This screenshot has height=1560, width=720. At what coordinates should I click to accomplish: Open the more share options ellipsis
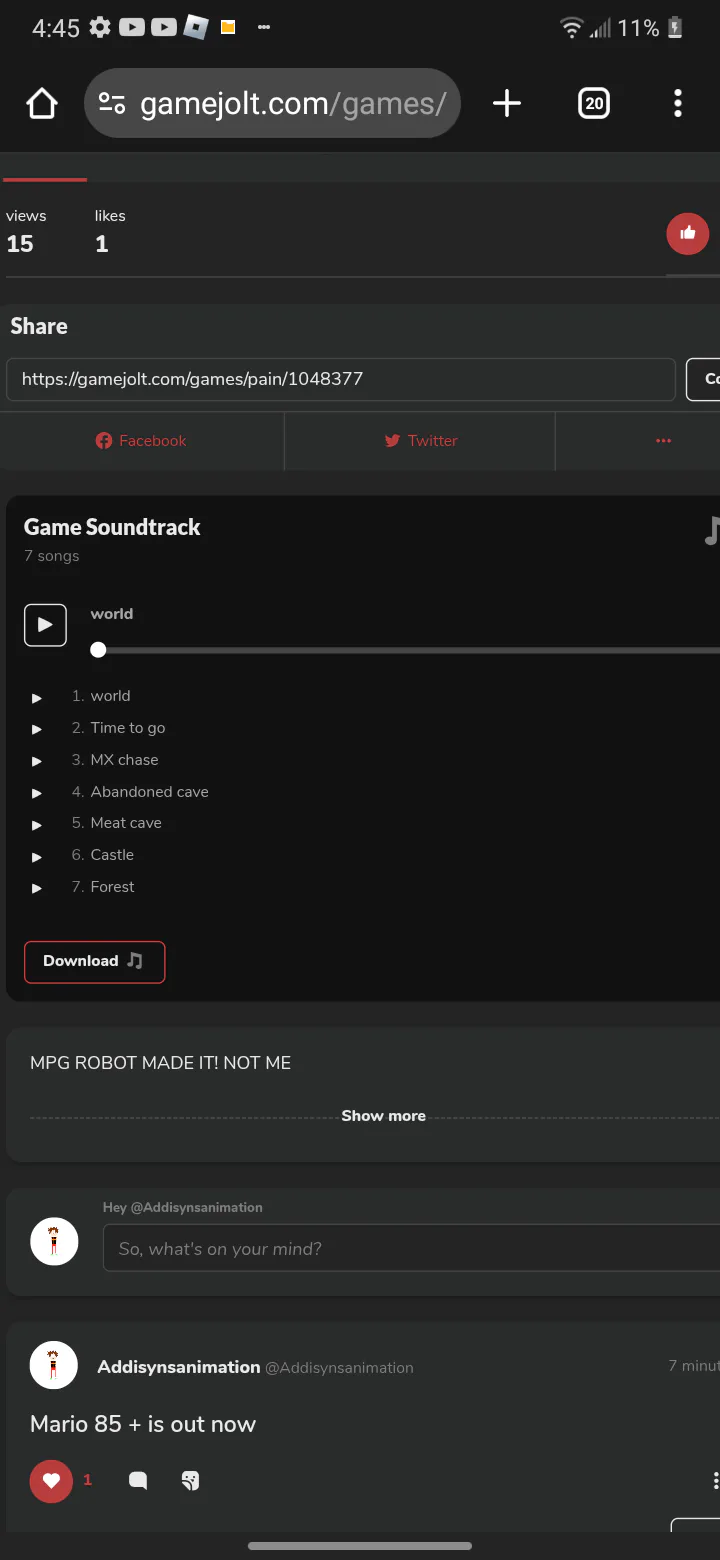pos(663,441)
